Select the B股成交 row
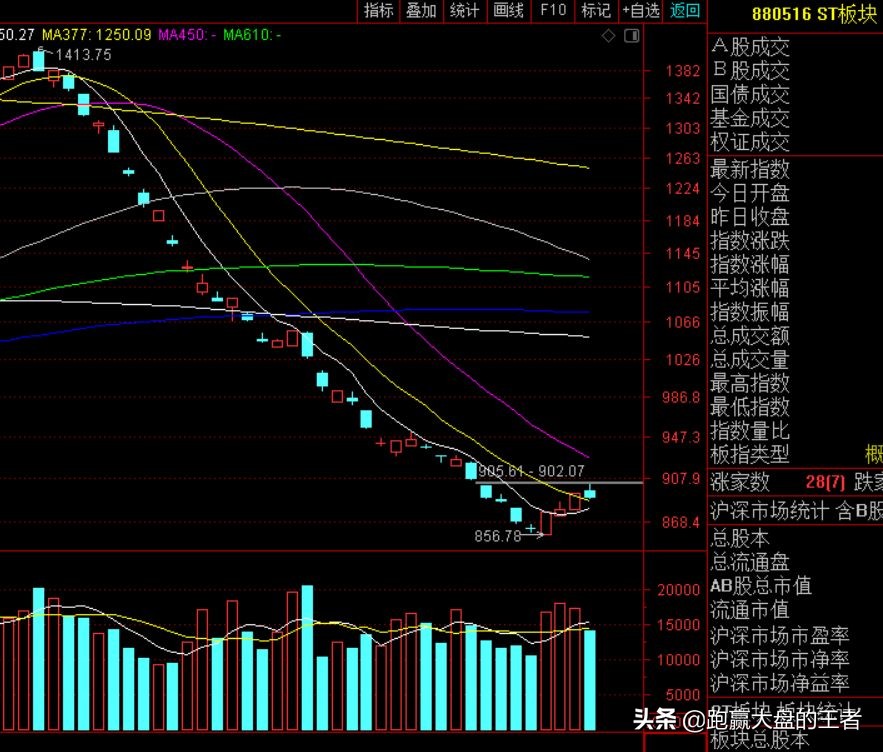Viewport: 883px width, 752px height. click(750, 70)
